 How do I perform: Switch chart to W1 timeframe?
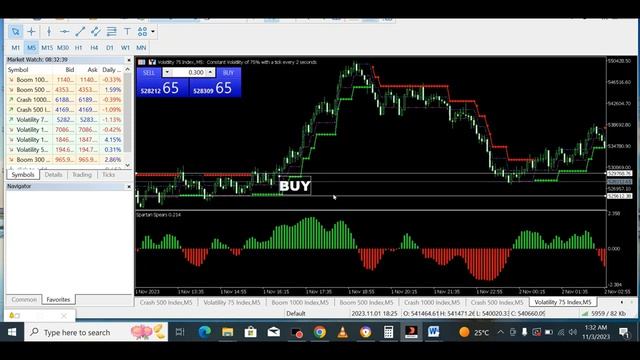[125, 48]
